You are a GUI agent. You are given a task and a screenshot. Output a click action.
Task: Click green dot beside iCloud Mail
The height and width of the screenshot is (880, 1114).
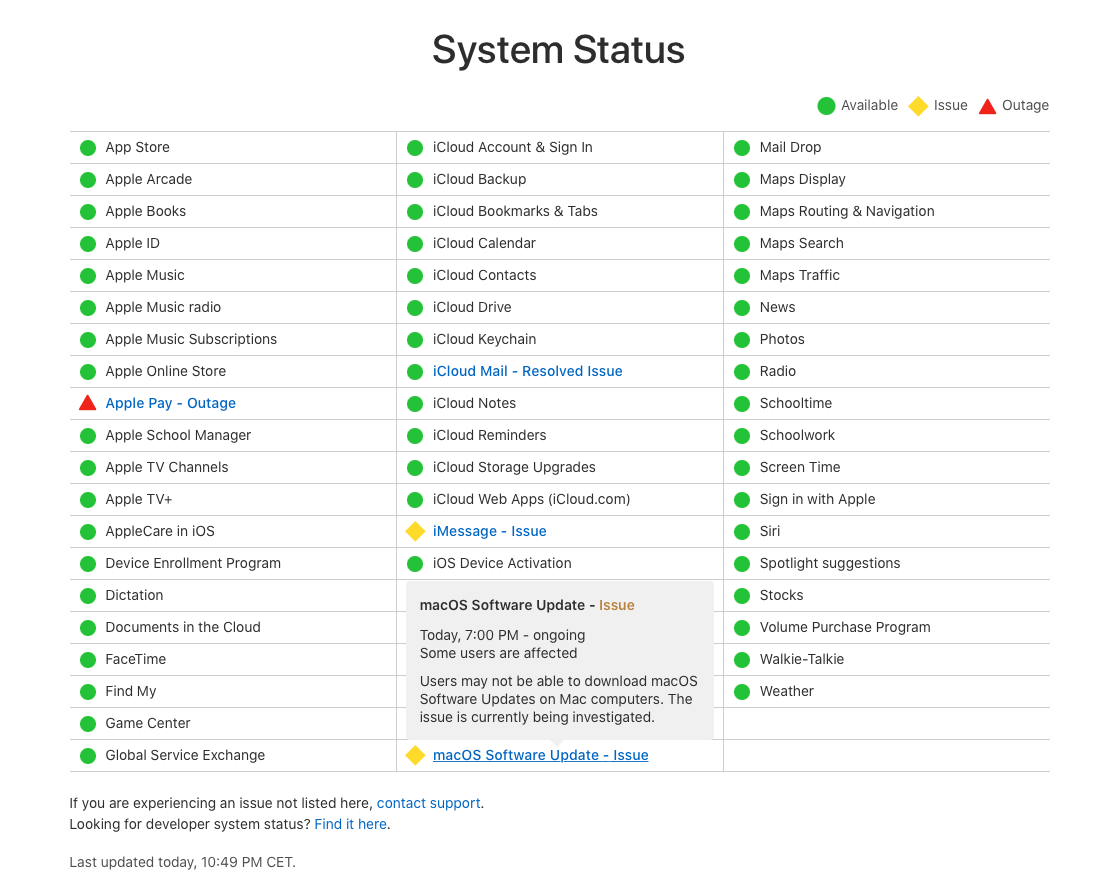point(415,372)
